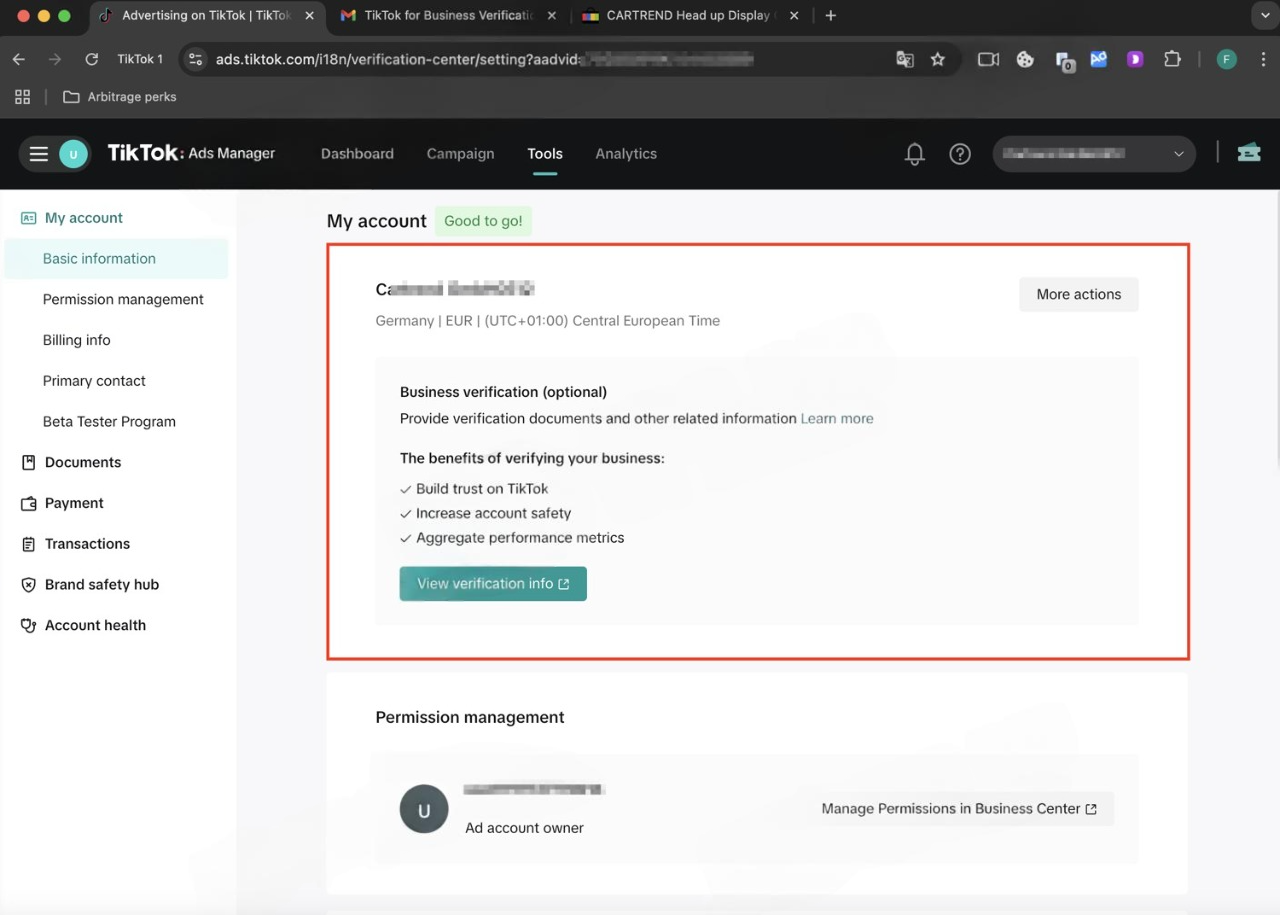Screen dimensions: 1280x915
Task: Click the camera extension icon
Action: point(988,59)
